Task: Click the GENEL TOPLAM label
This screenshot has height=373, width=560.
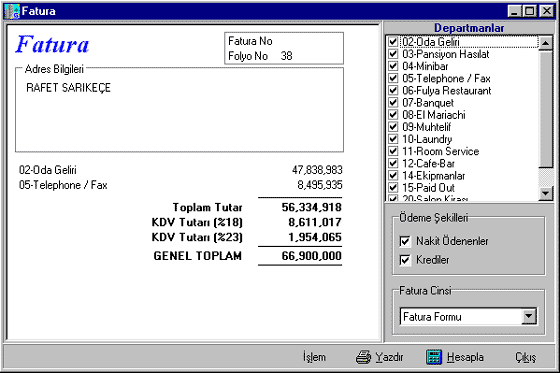Action: point(198,256)
